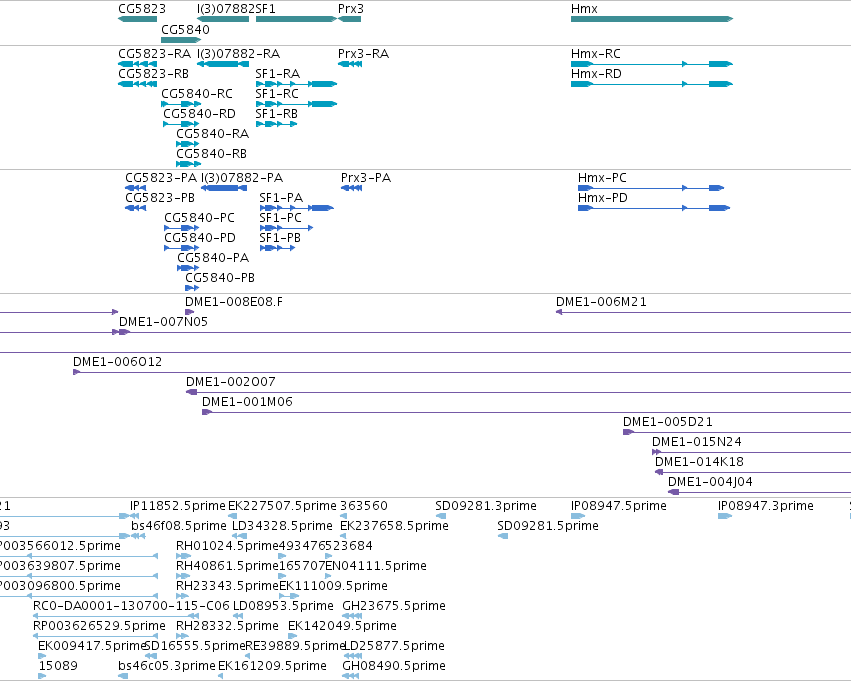The height and width of the screenshot is (681, 851).
Task: Click the Prx3 gene glyph
Action: pos(350,19)
